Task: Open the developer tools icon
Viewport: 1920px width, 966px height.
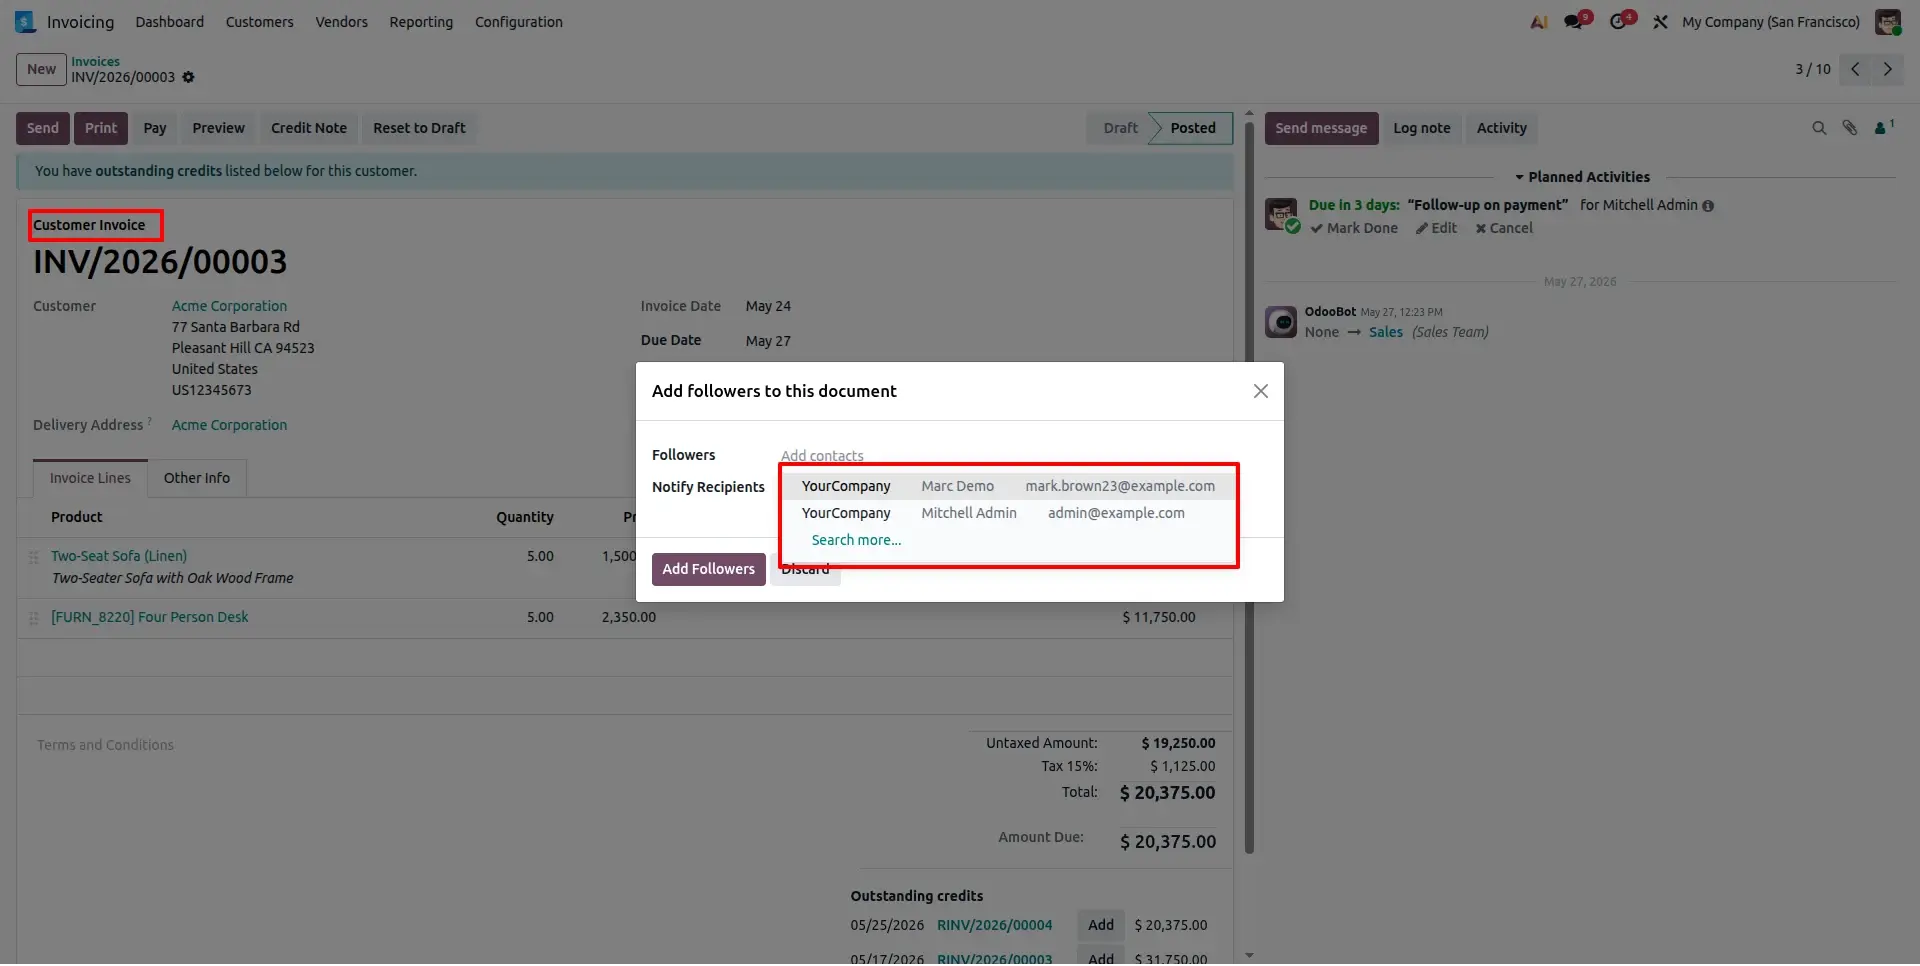Action: pyautogui.click(x=1660, y=22)
